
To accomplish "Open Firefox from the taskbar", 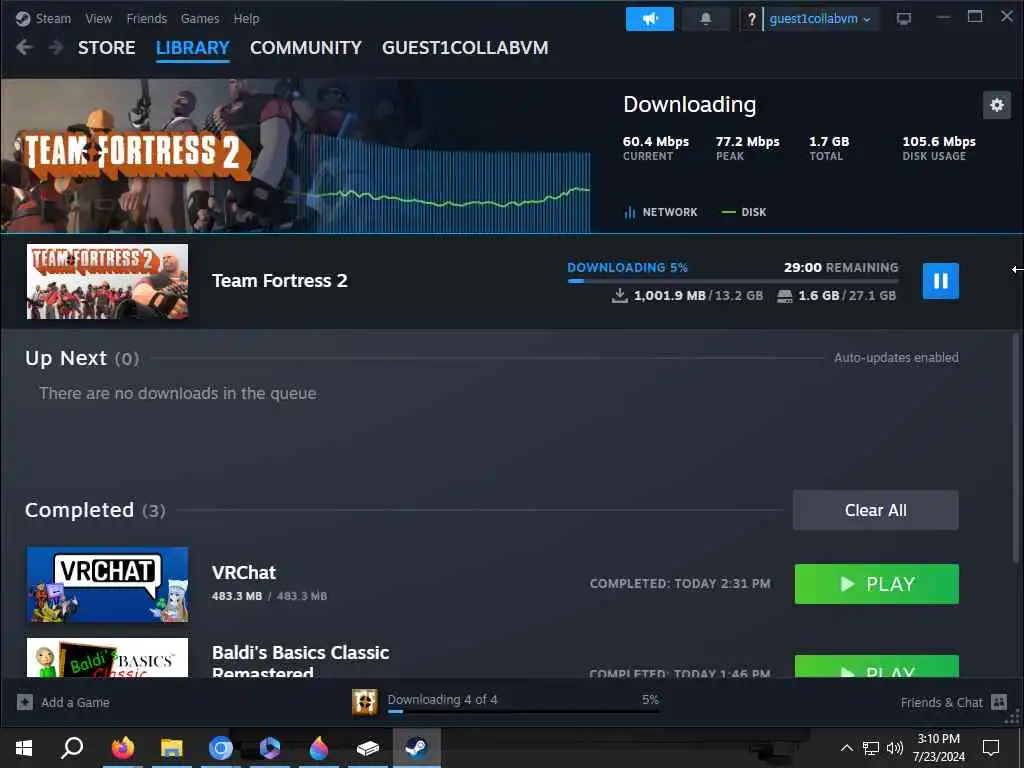I will pyautogui.click(x=122, y=748).
